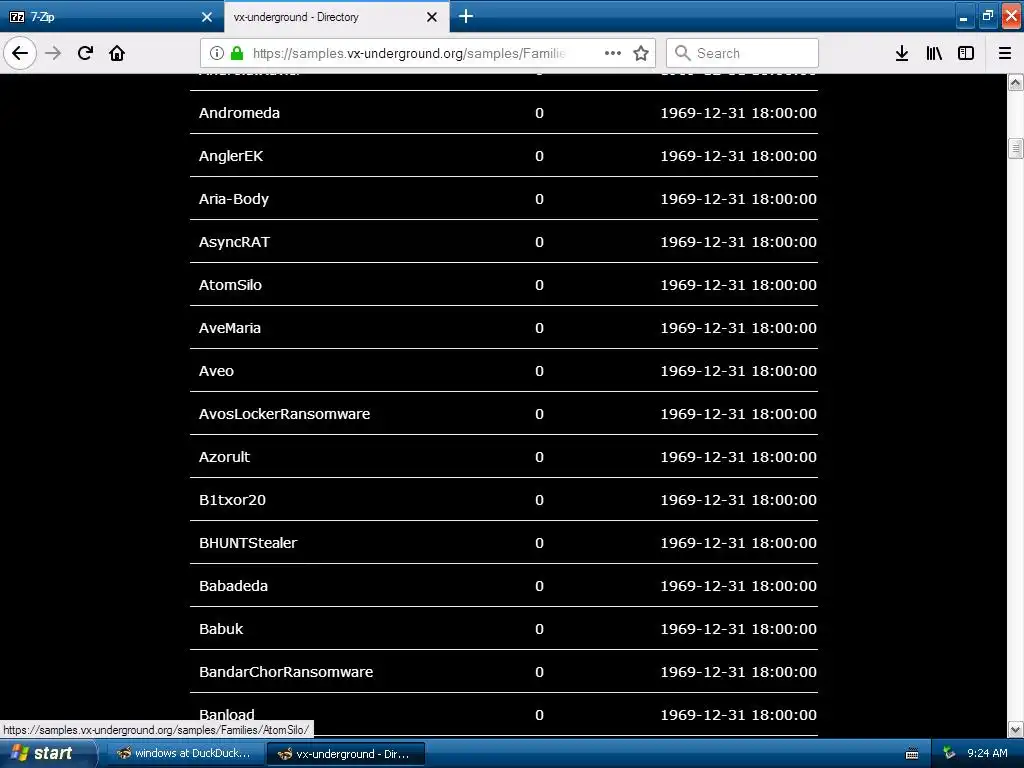Reload the current page
Image resolution: width=1024 pixels, height=768 pixels.
[85, 53]
